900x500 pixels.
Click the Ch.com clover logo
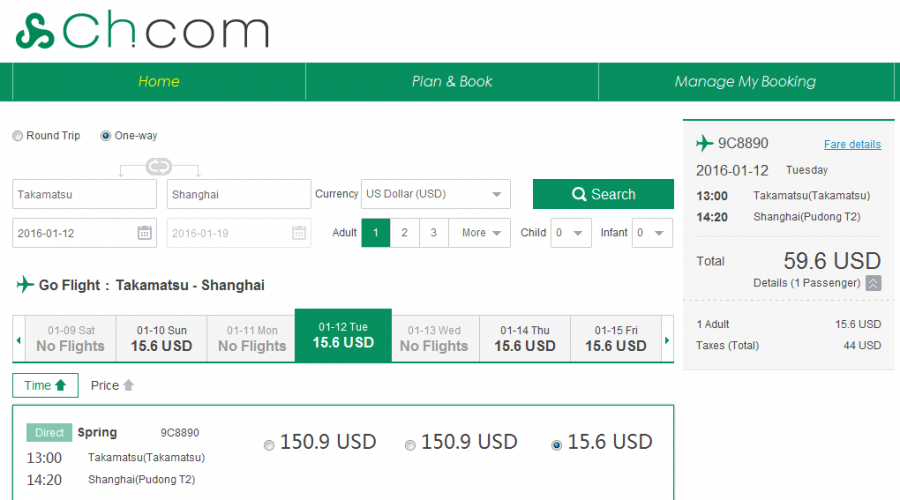click(x=36, y=31)
